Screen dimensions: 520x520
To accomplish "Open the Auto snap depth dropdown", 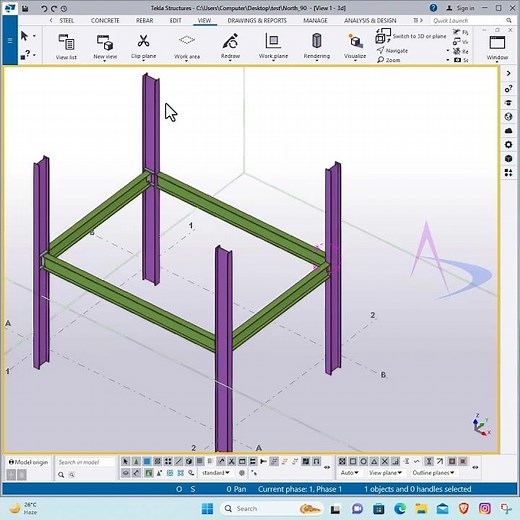I will pyautogui.click(x=350, y=473).
